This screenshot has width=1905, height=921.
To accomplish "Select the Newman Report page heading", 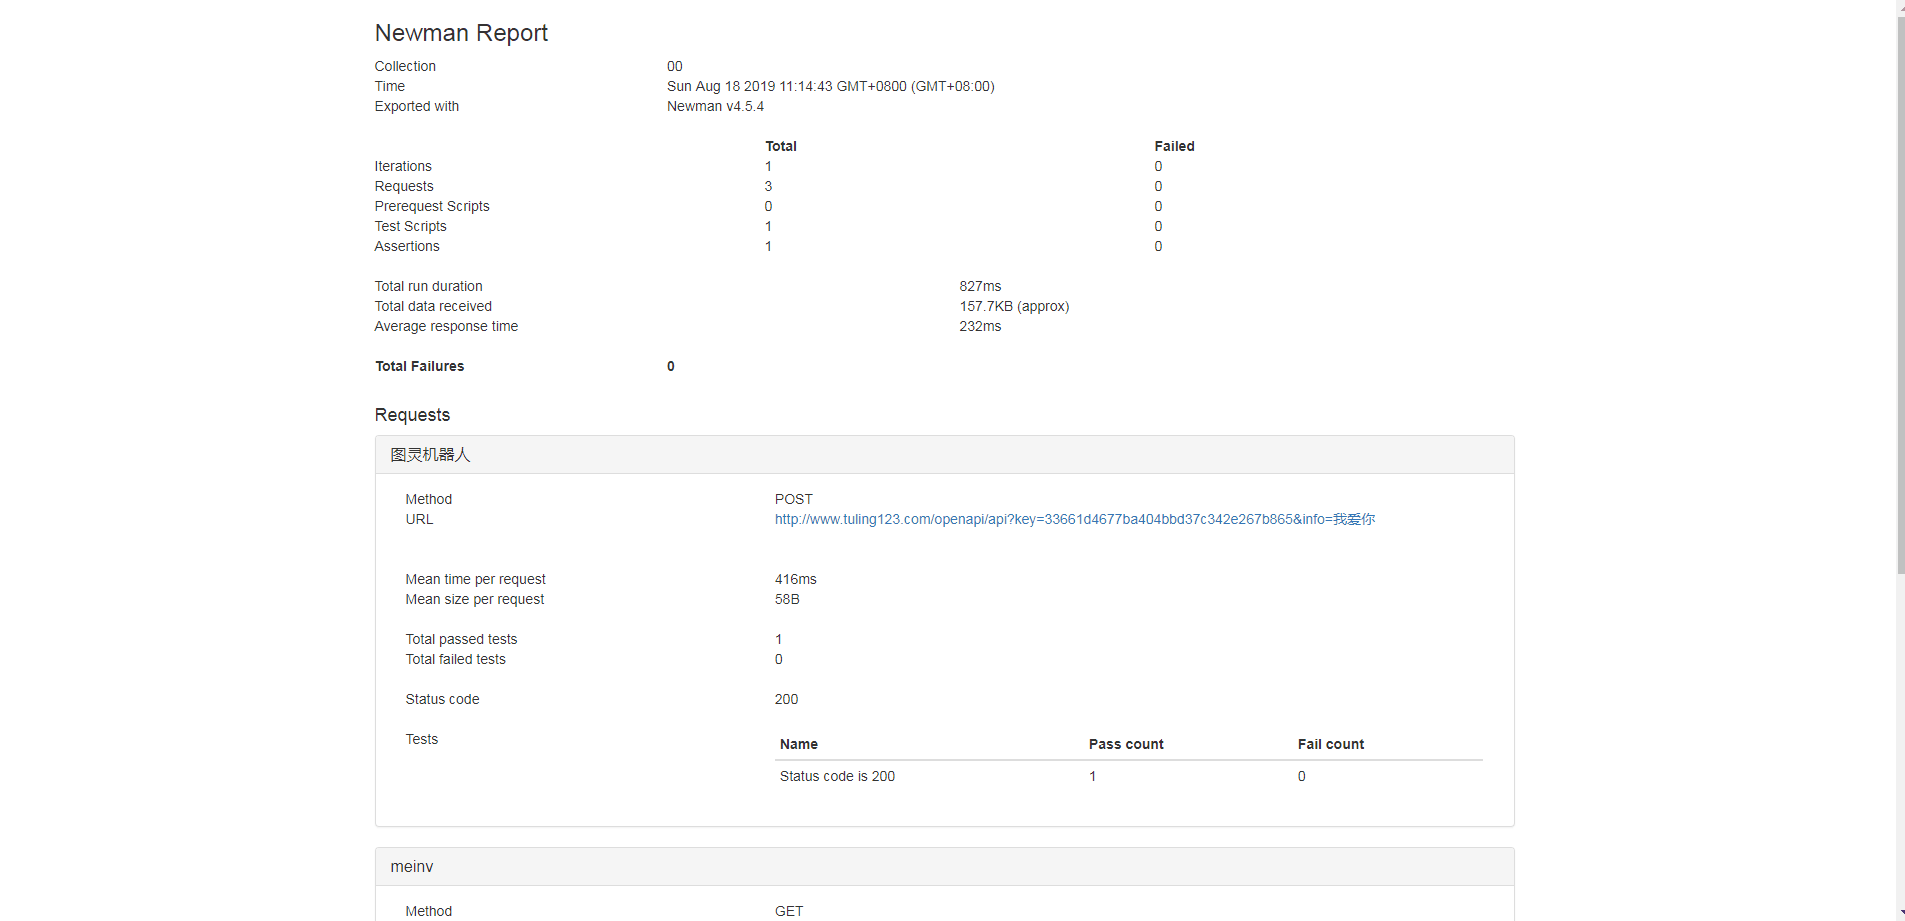I will [461, 33].
